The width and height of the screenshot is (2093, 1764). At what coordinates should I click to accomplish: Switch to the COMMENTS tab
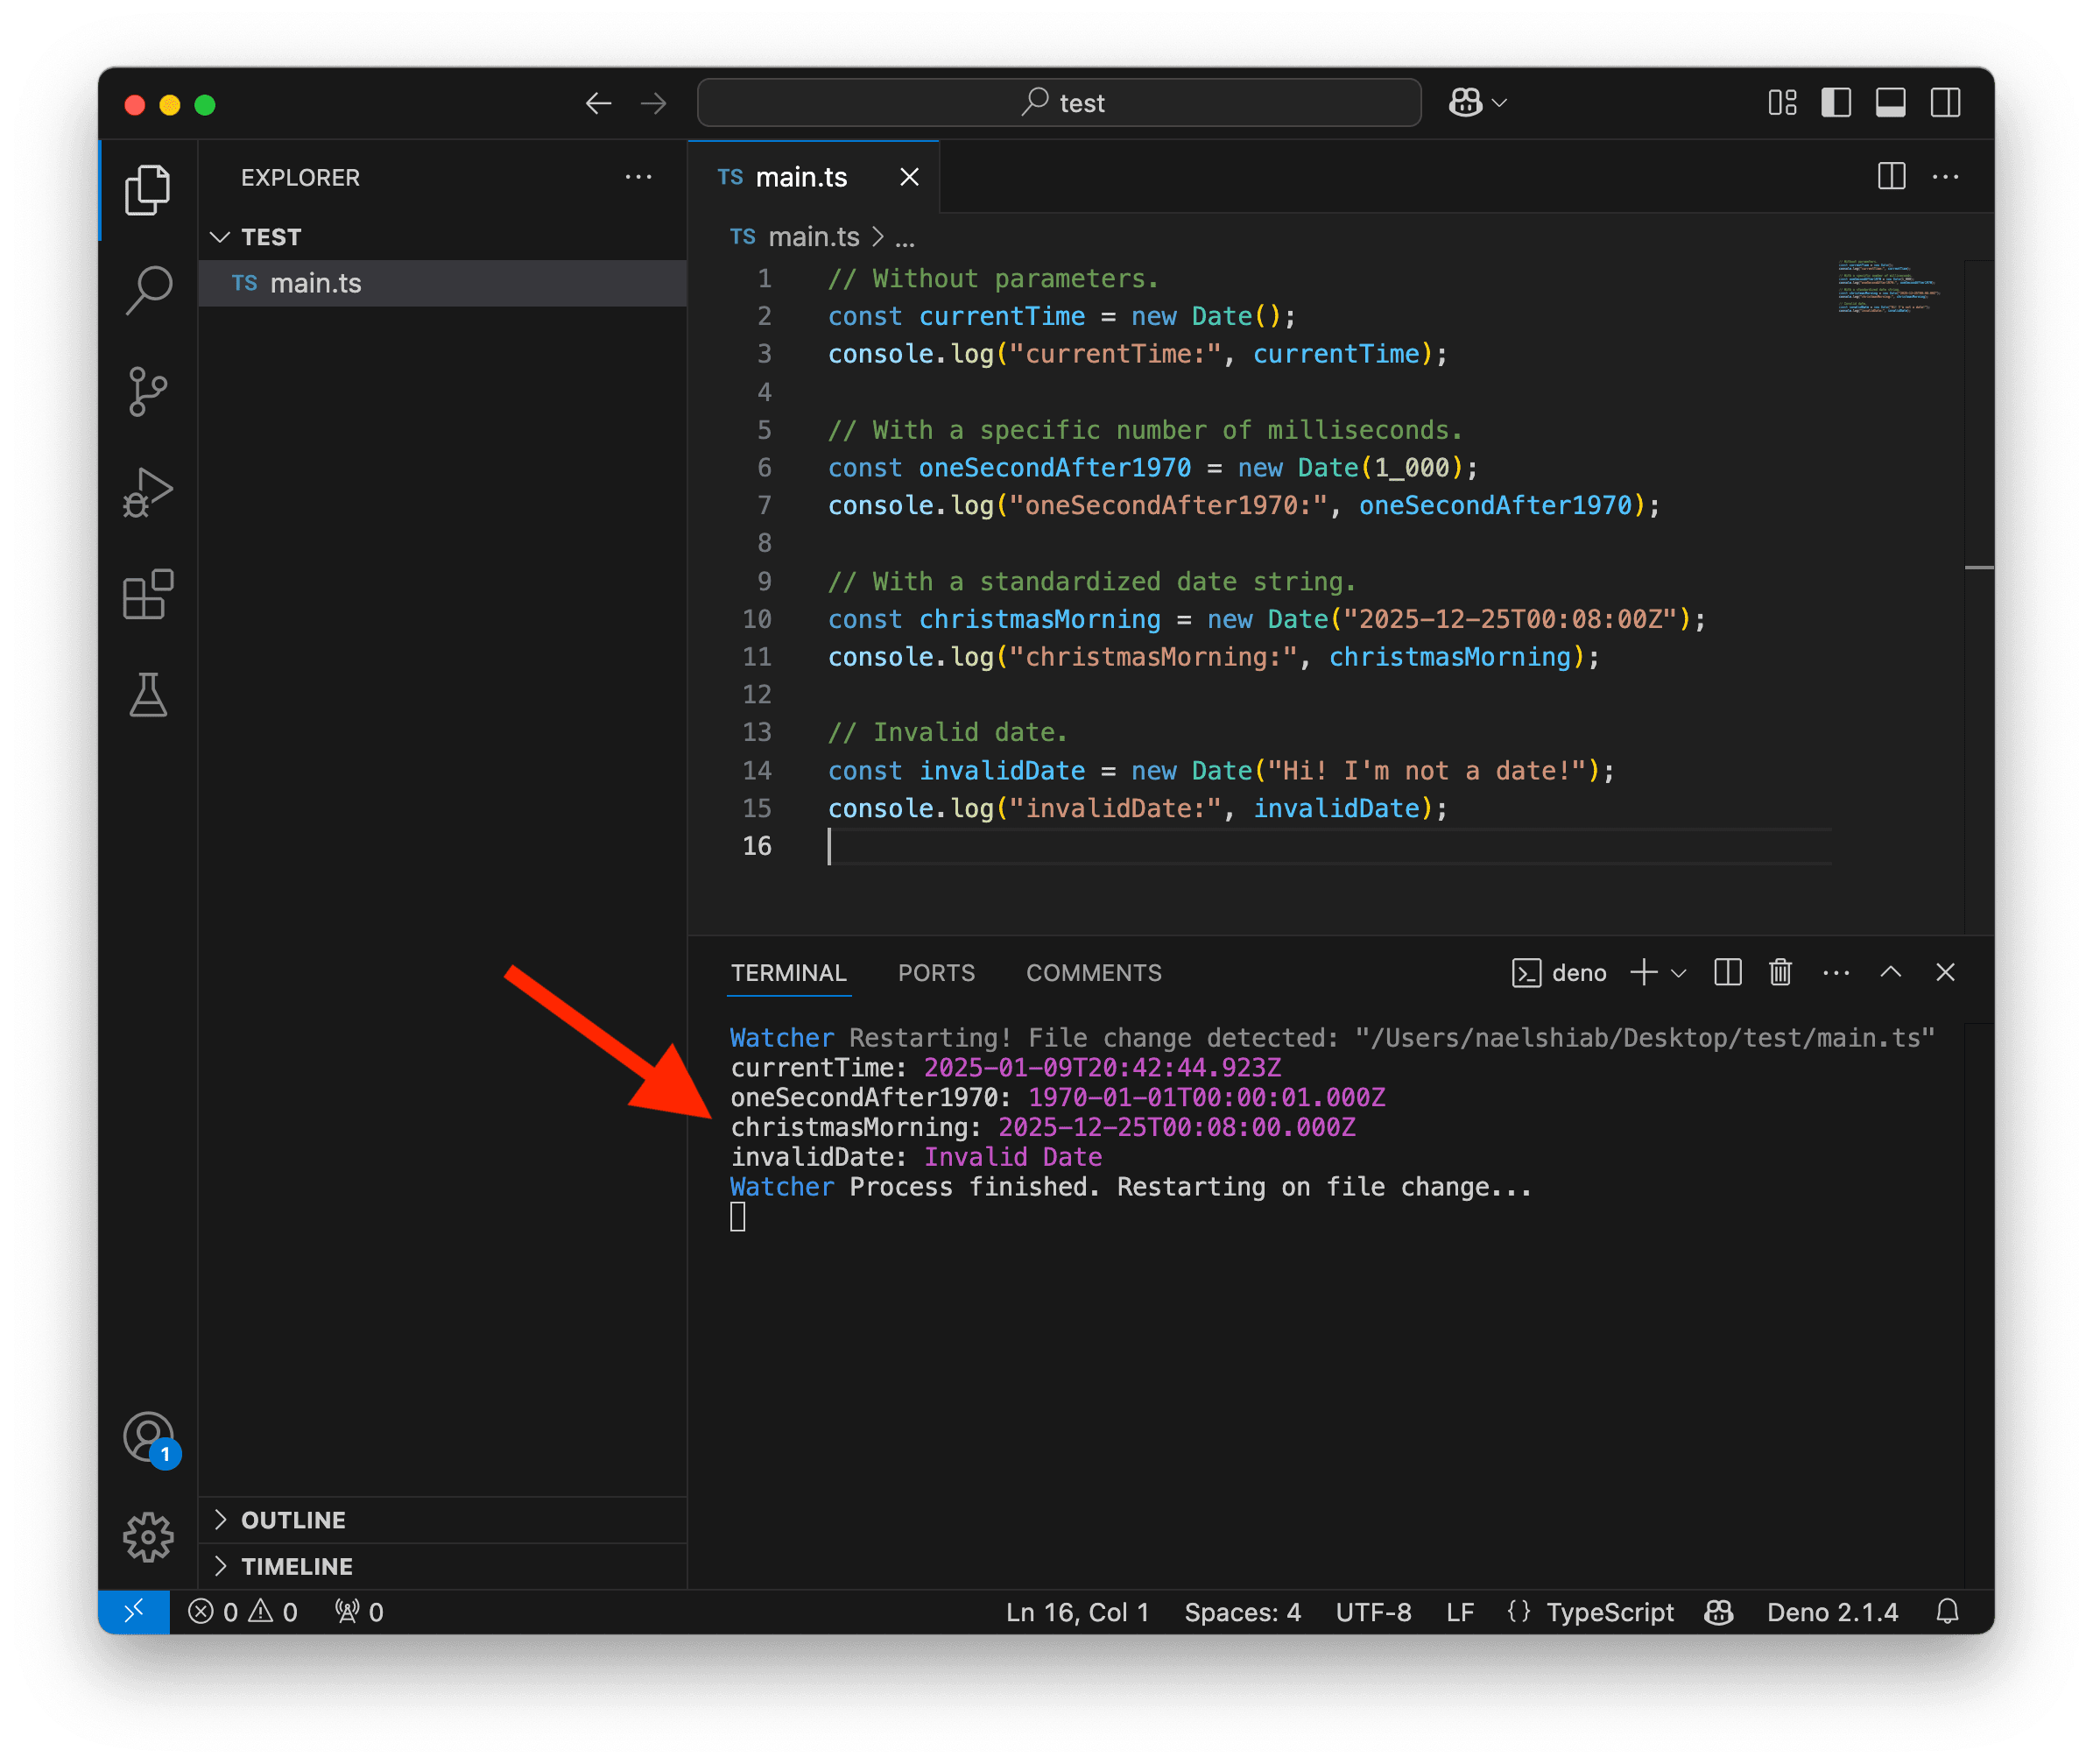(1093, 973)
